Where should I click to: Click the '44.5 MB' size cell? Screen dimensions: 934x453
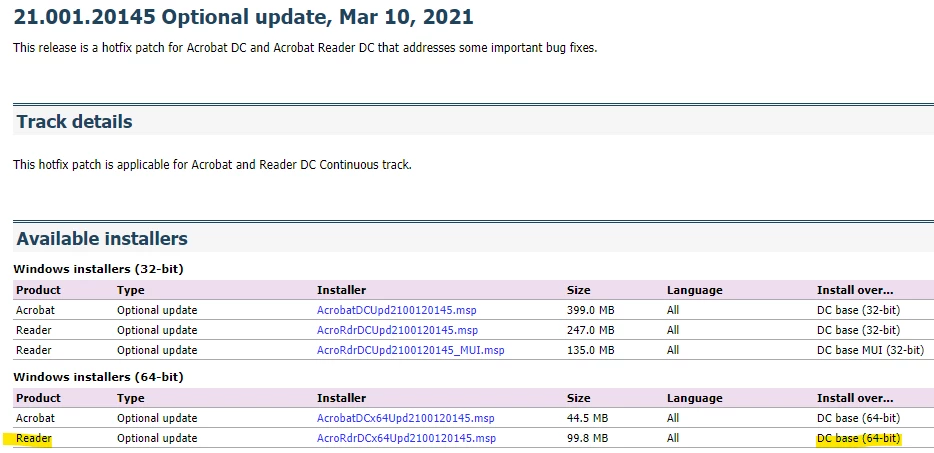pos(587,418)
